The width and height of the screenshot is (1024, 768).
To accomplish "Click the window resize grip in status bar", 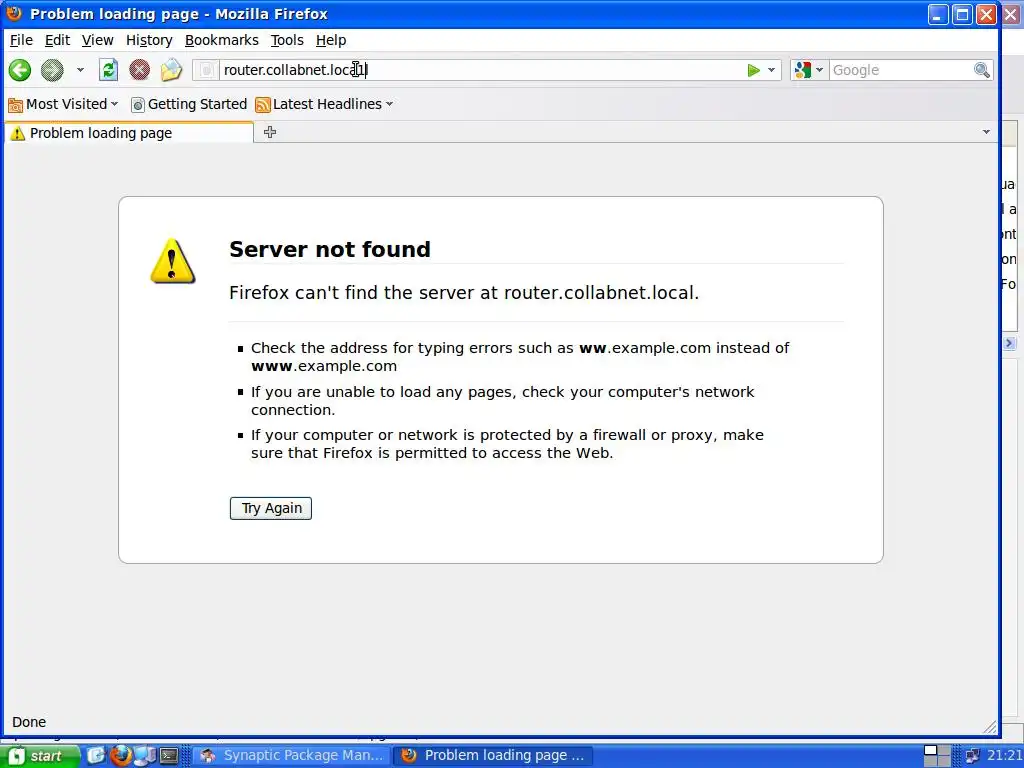I will [990, 727].
